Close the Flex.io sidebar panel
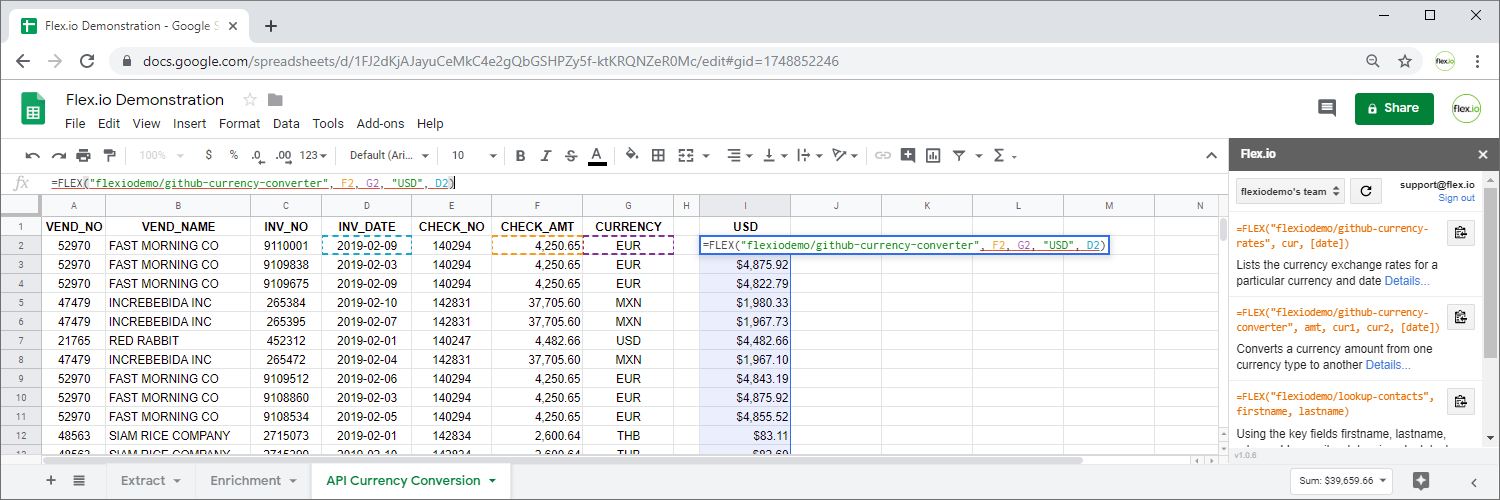 (x=1483, y=154)
